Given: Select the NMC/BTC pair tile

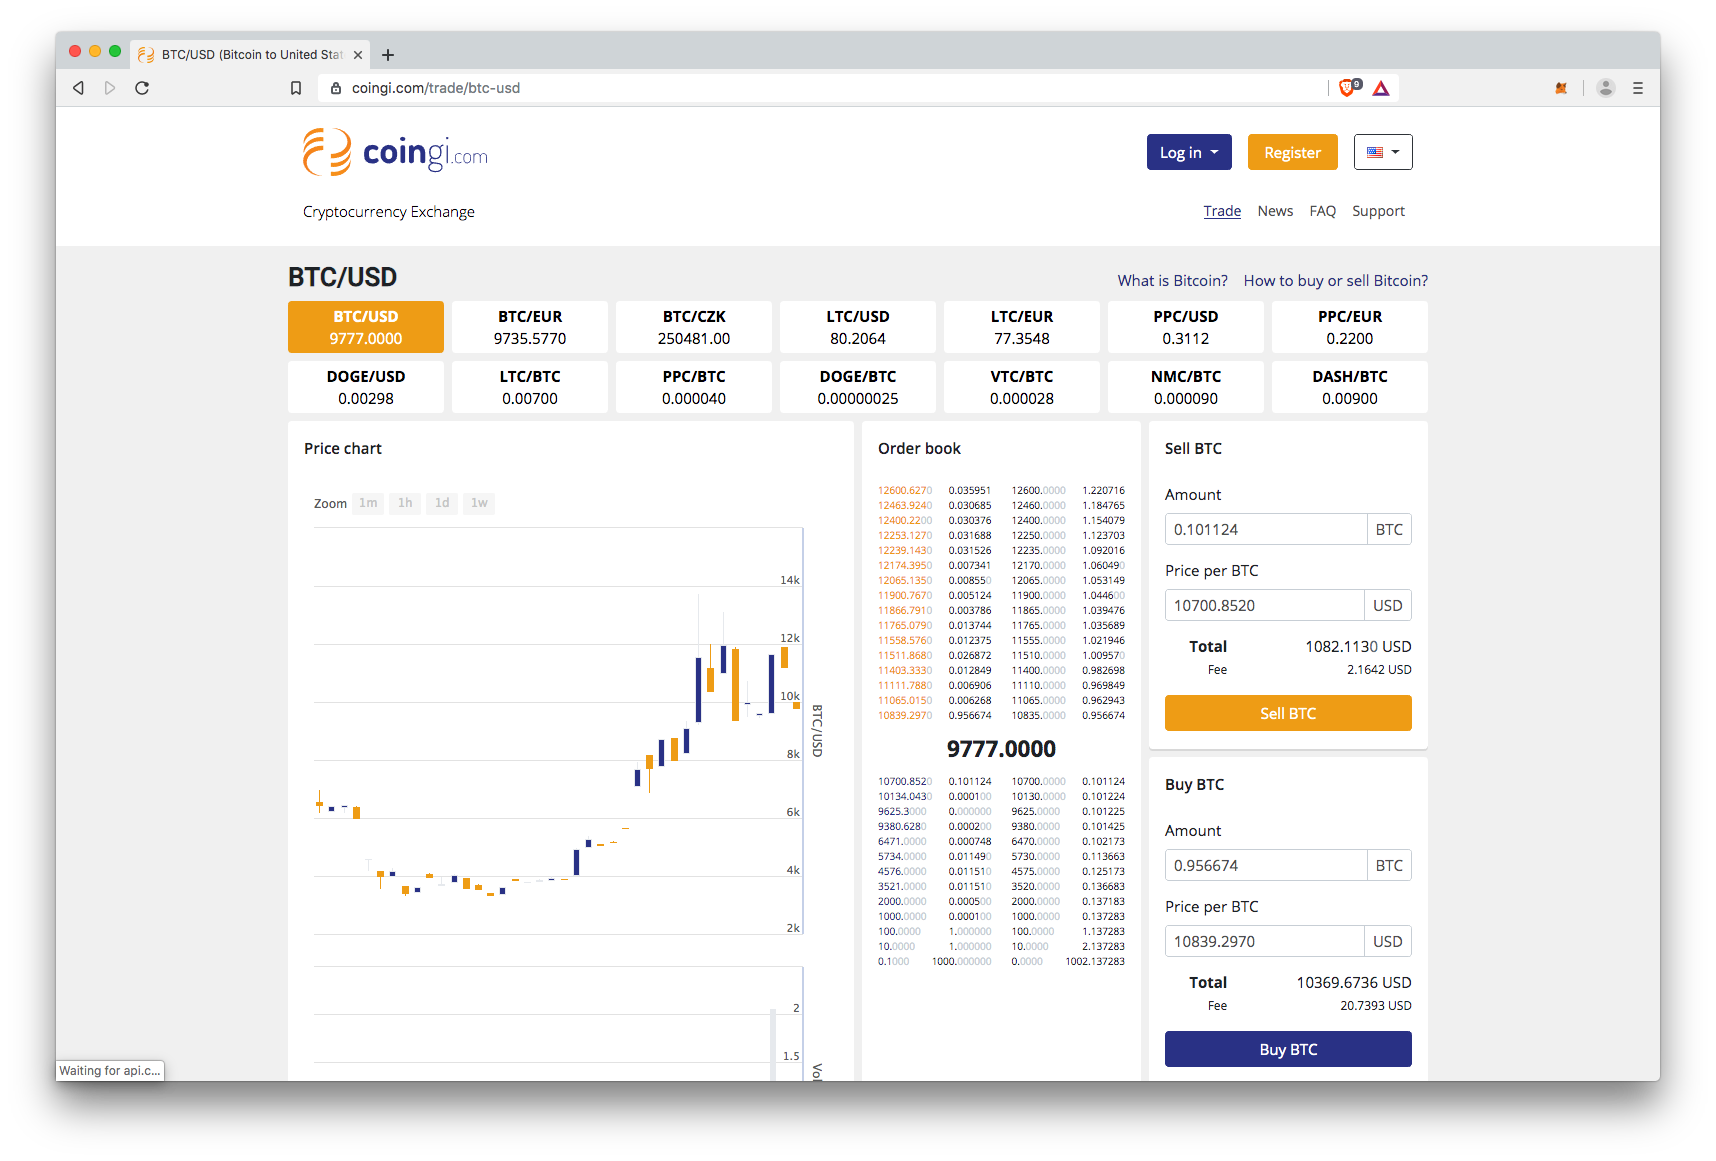Looking at the screenshot, I should [1186, 387].
